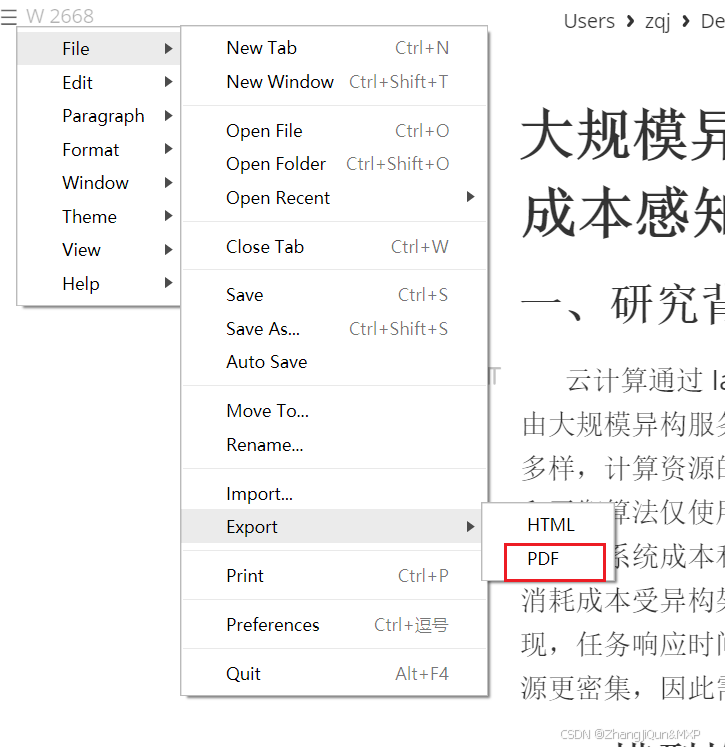Select Open File
Viewport: 725px width, 747px height.
[334, 131]
